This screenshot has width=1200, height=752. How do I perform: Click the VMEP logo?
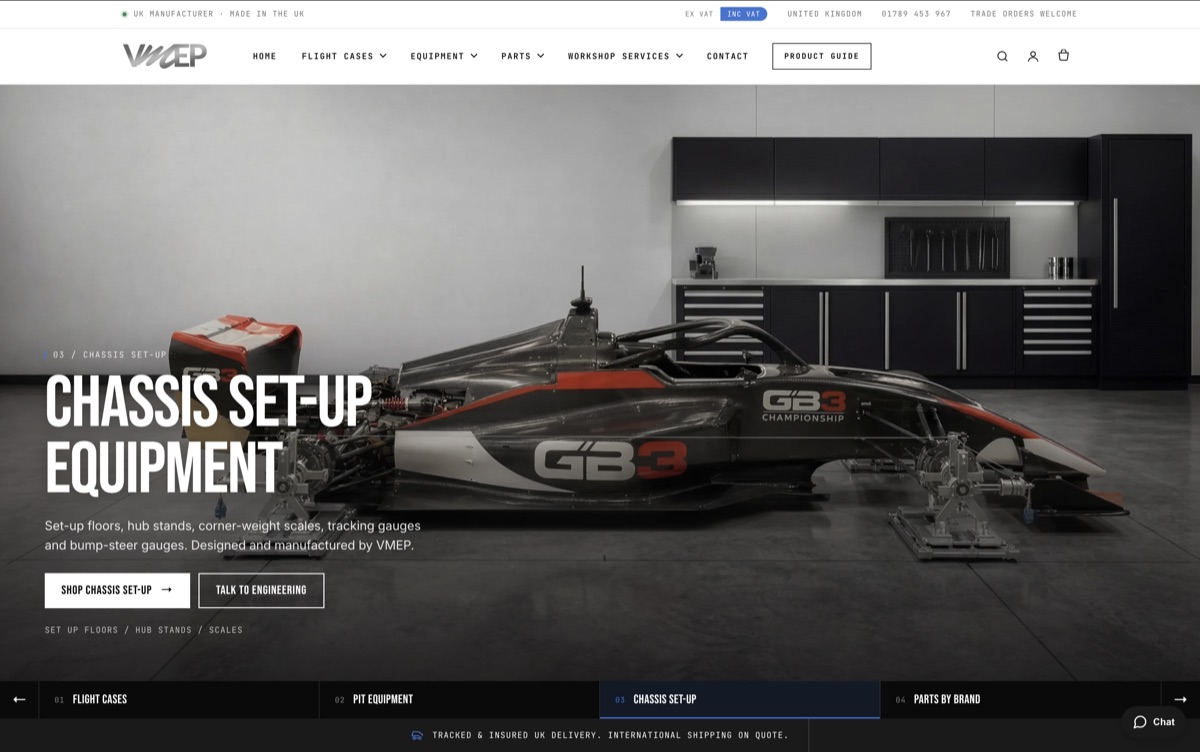[x=165, y=56]
